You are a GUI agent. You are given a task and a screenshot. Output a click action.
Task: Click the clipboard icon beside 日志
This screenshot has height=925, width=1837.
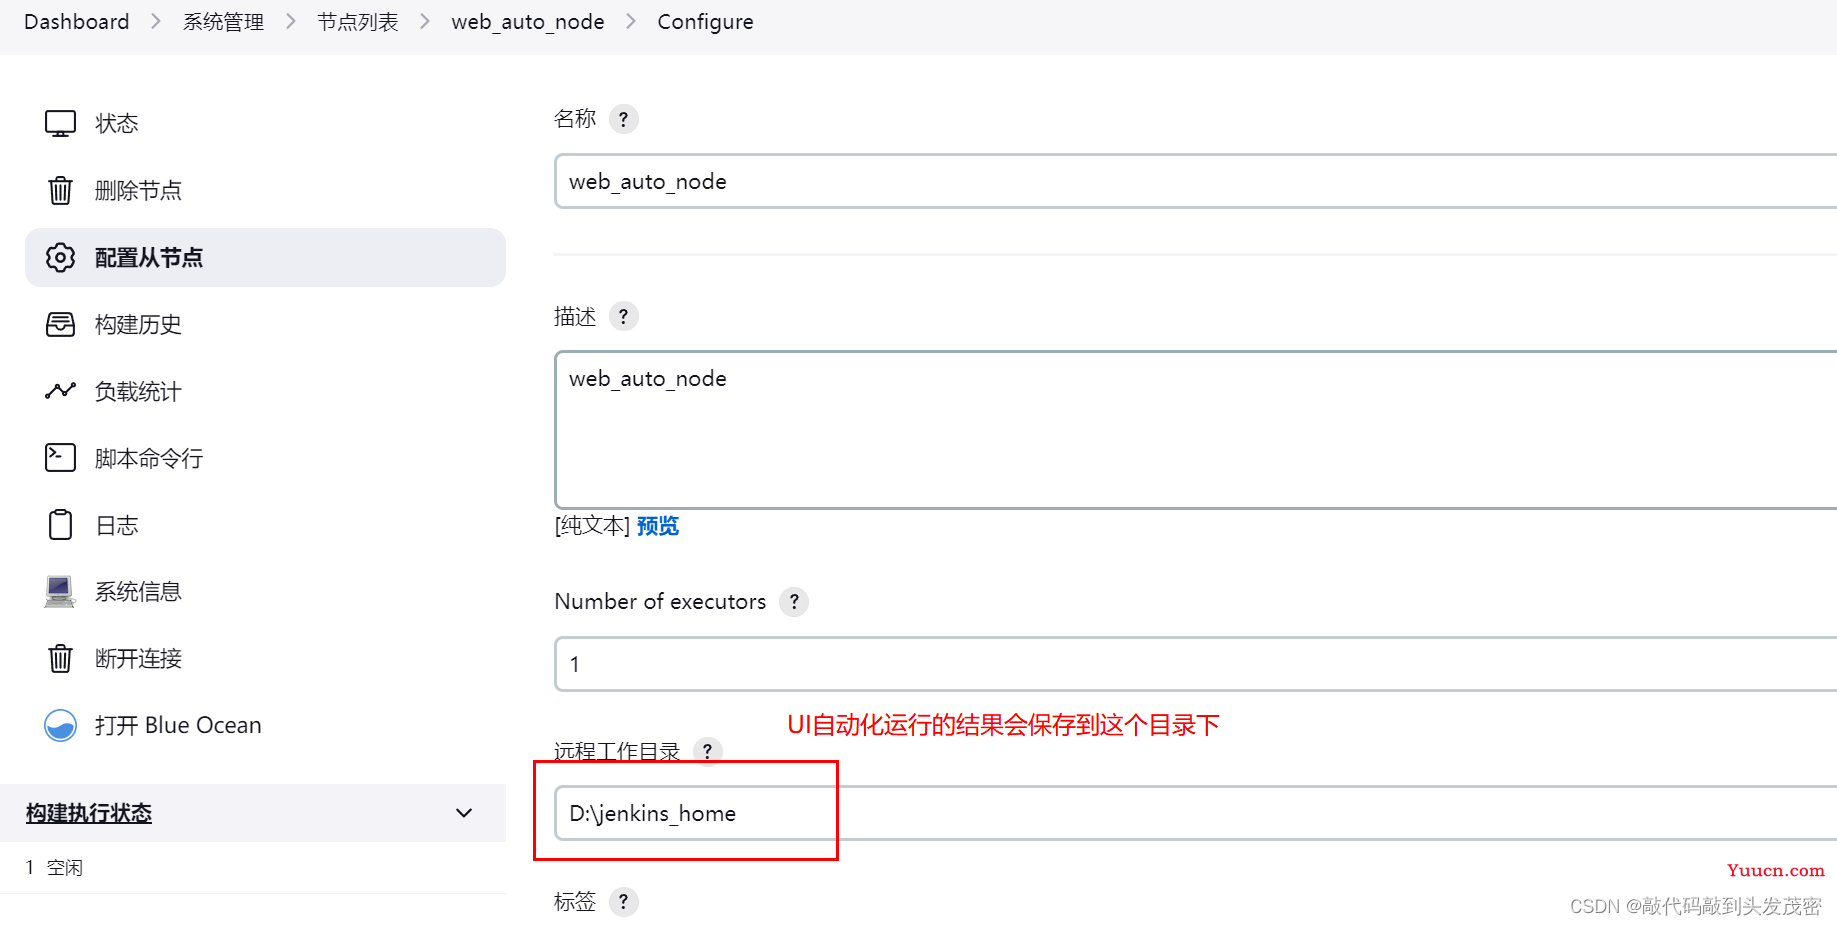point(60,525)
